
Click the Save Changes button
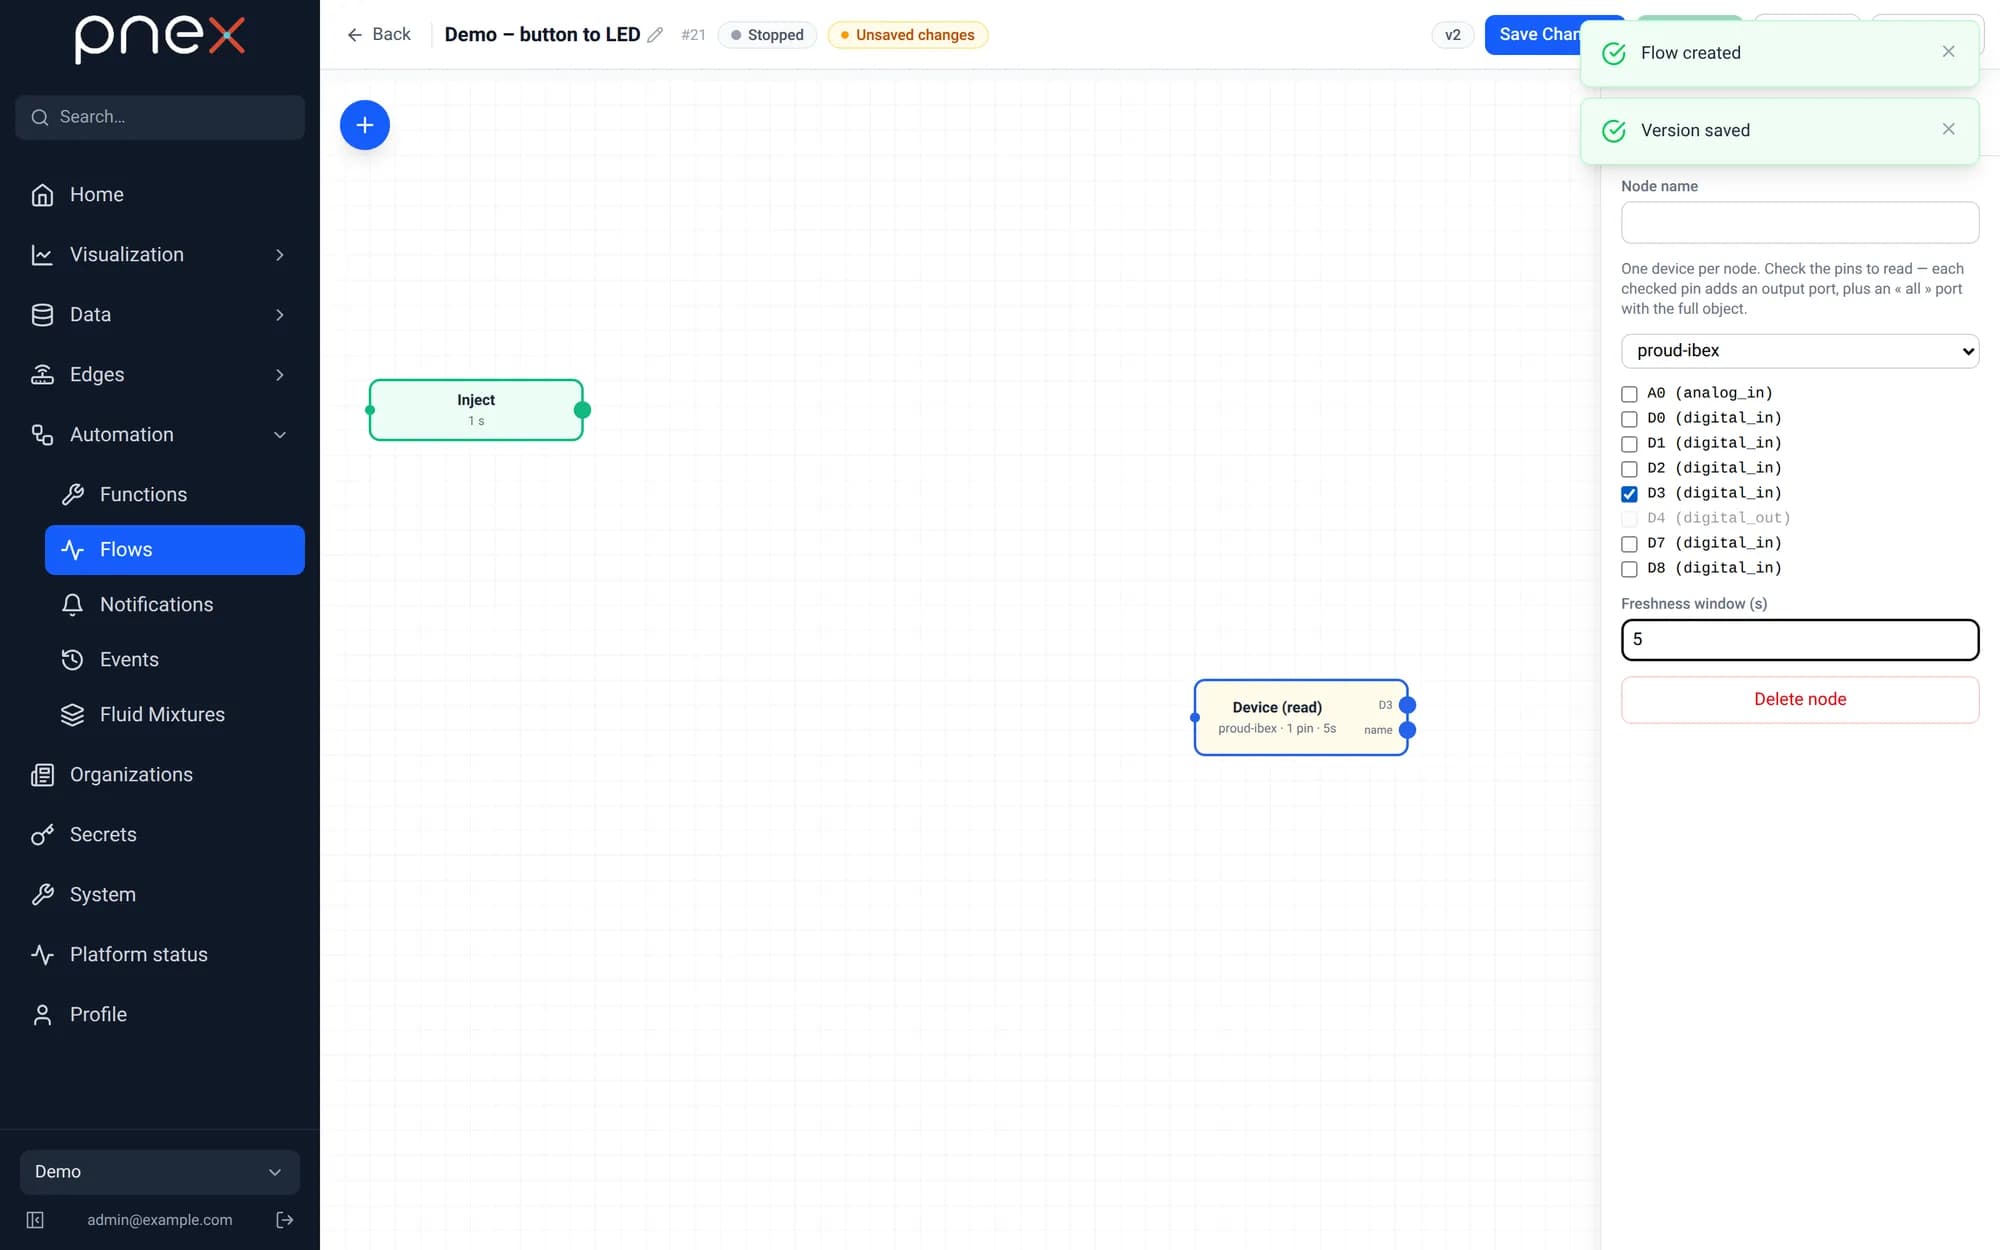(x=1535, y=35)
